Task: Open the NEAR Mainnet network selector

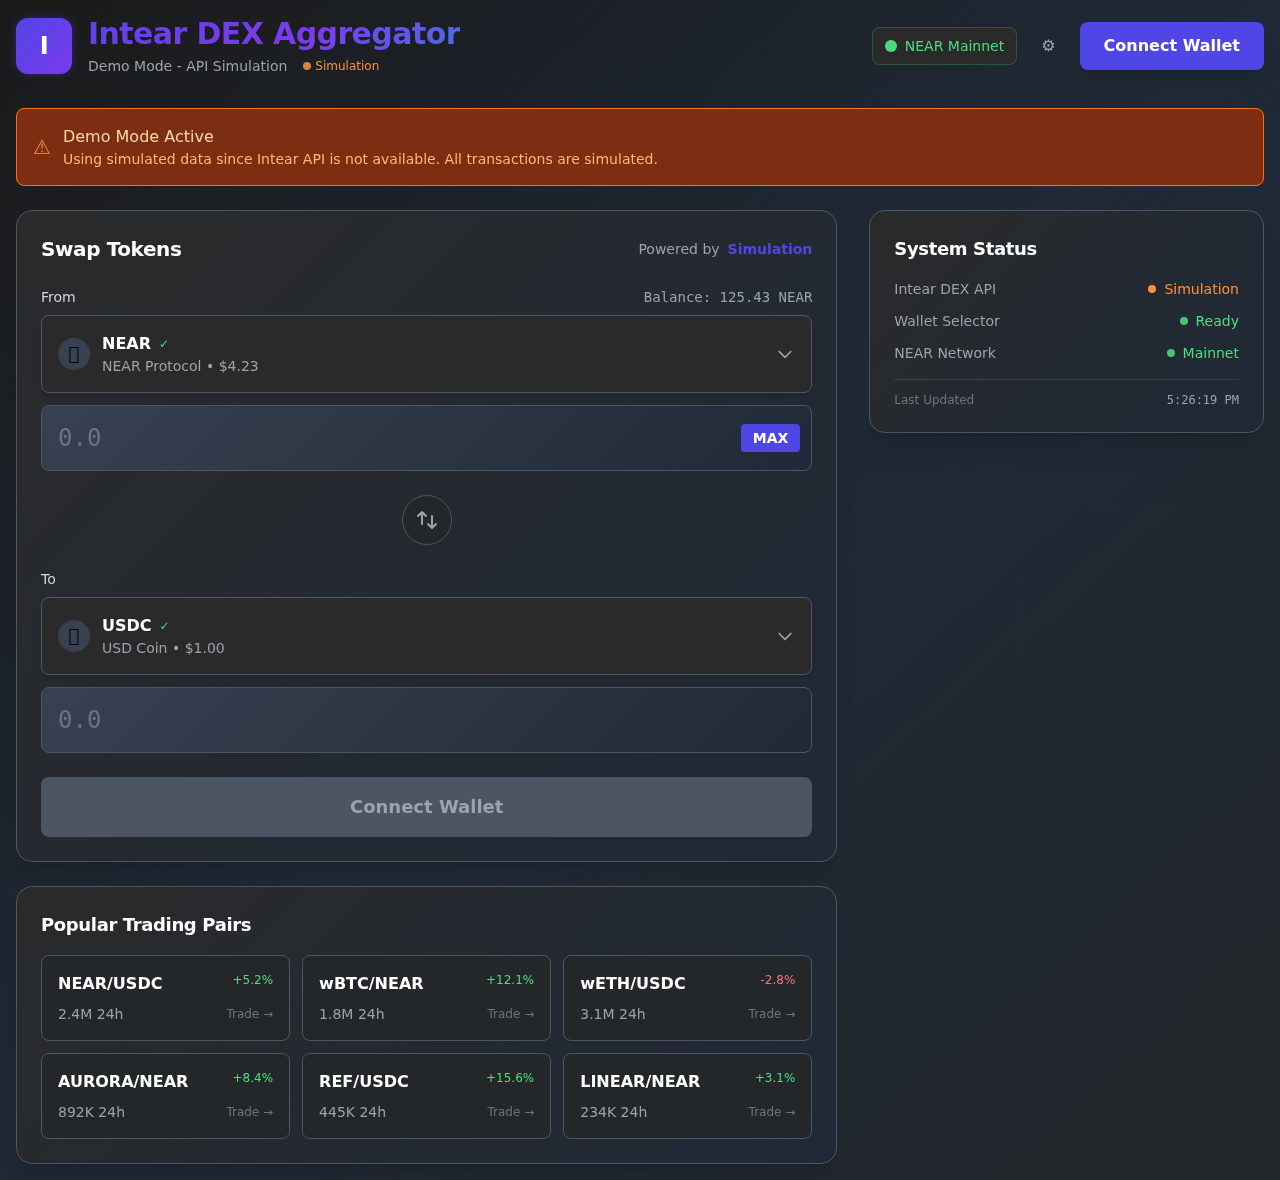Action: point(943,45)
